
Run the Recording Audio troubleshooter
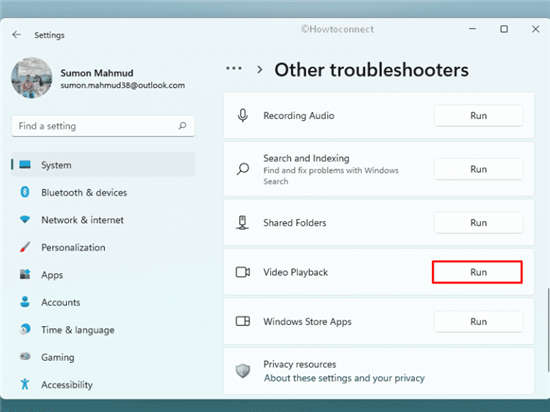(478, 115)
